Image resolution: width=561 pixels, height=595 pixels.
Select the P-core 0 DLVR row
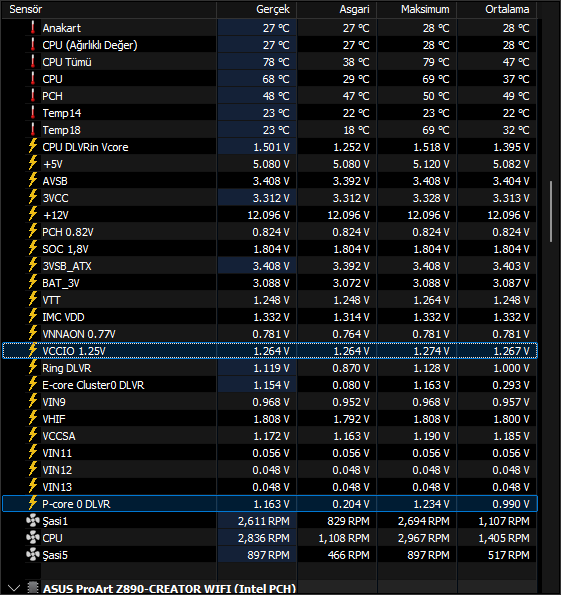click(270, 504)
